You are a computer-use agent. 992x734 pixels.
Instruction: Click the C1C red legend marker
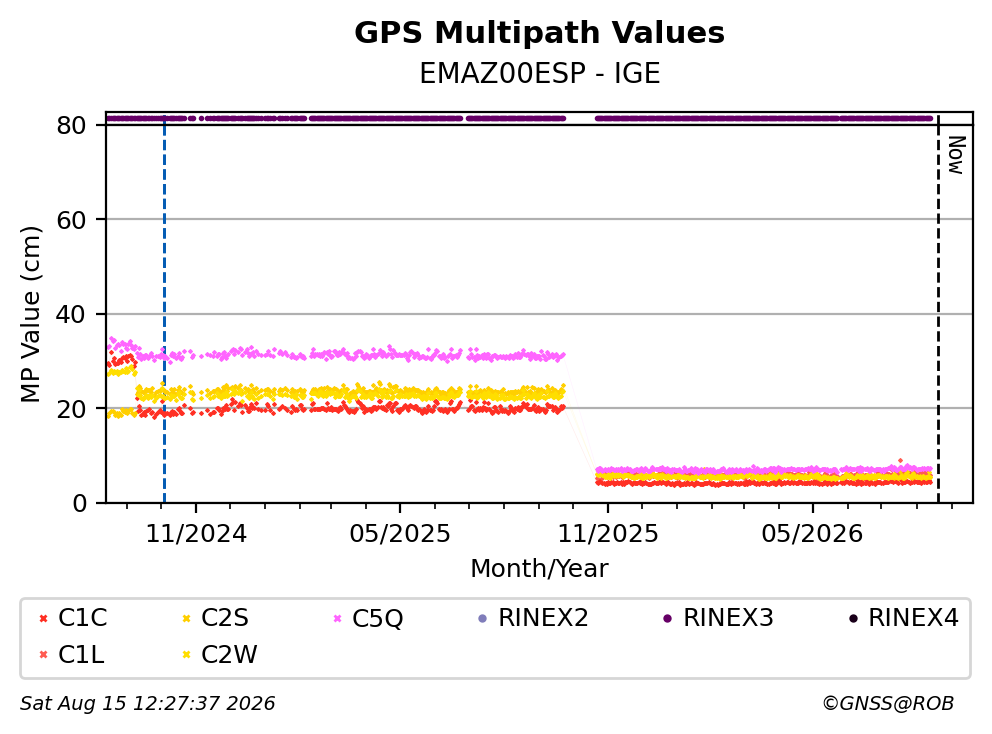tap(44, 618)
